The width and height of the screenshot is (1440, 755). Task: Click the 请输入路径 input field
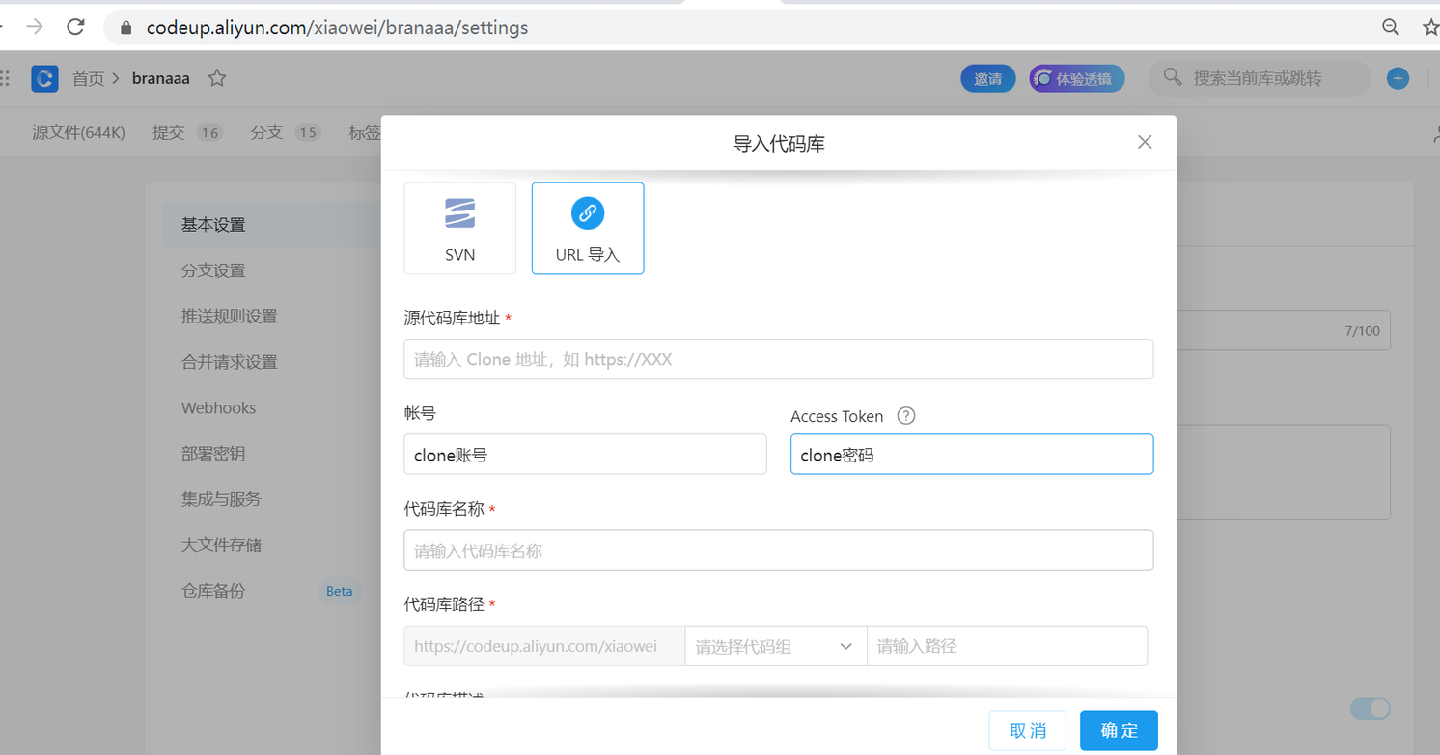[x=1007, y=646]
